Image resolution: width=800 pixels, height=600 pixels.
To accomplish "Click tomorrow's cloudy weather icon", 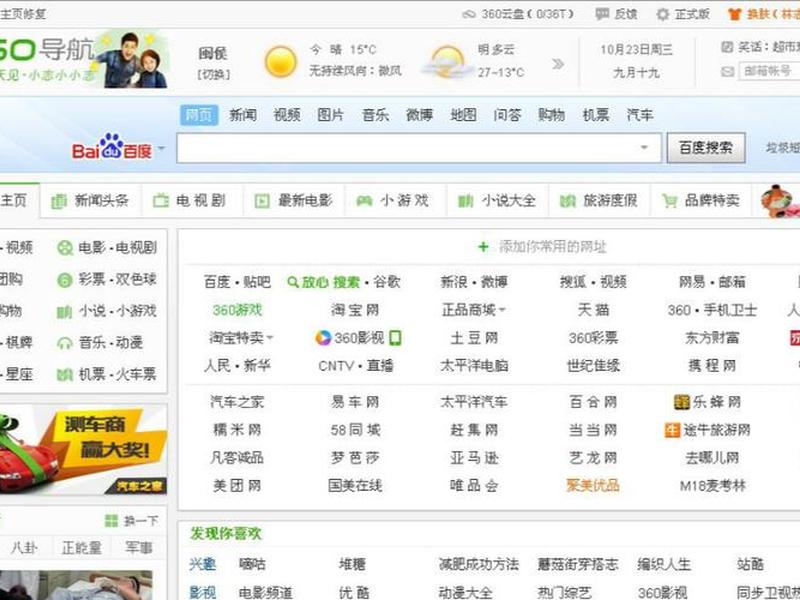I will (445, 62).
